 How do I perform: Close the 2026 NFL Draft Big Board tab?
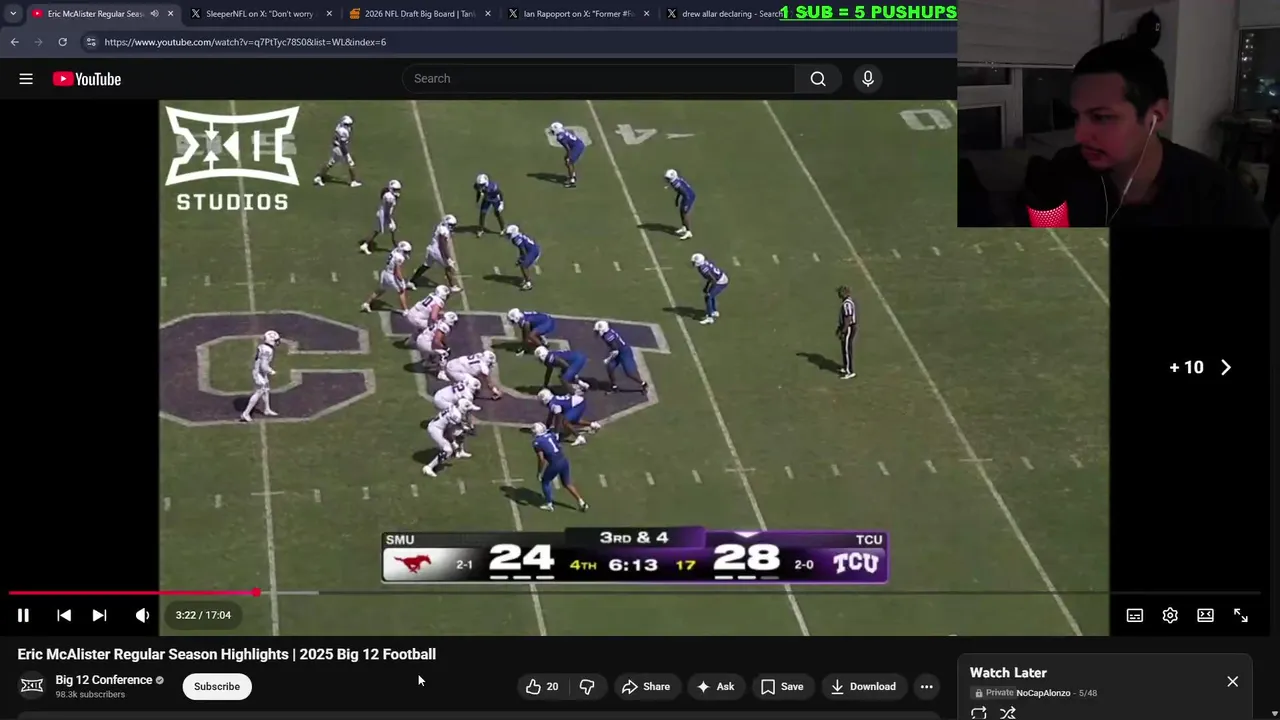[488, 14]
